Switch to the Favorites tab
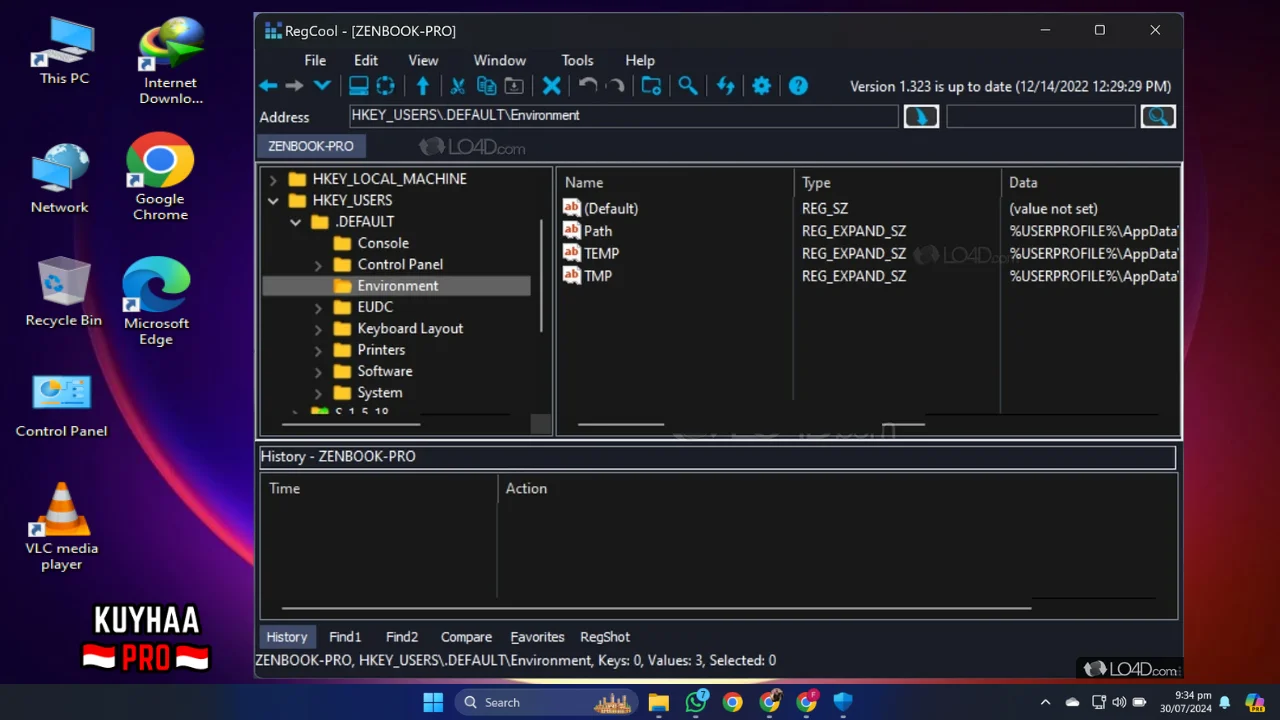Screen dimensions: 1280x720 pos(537,637)
